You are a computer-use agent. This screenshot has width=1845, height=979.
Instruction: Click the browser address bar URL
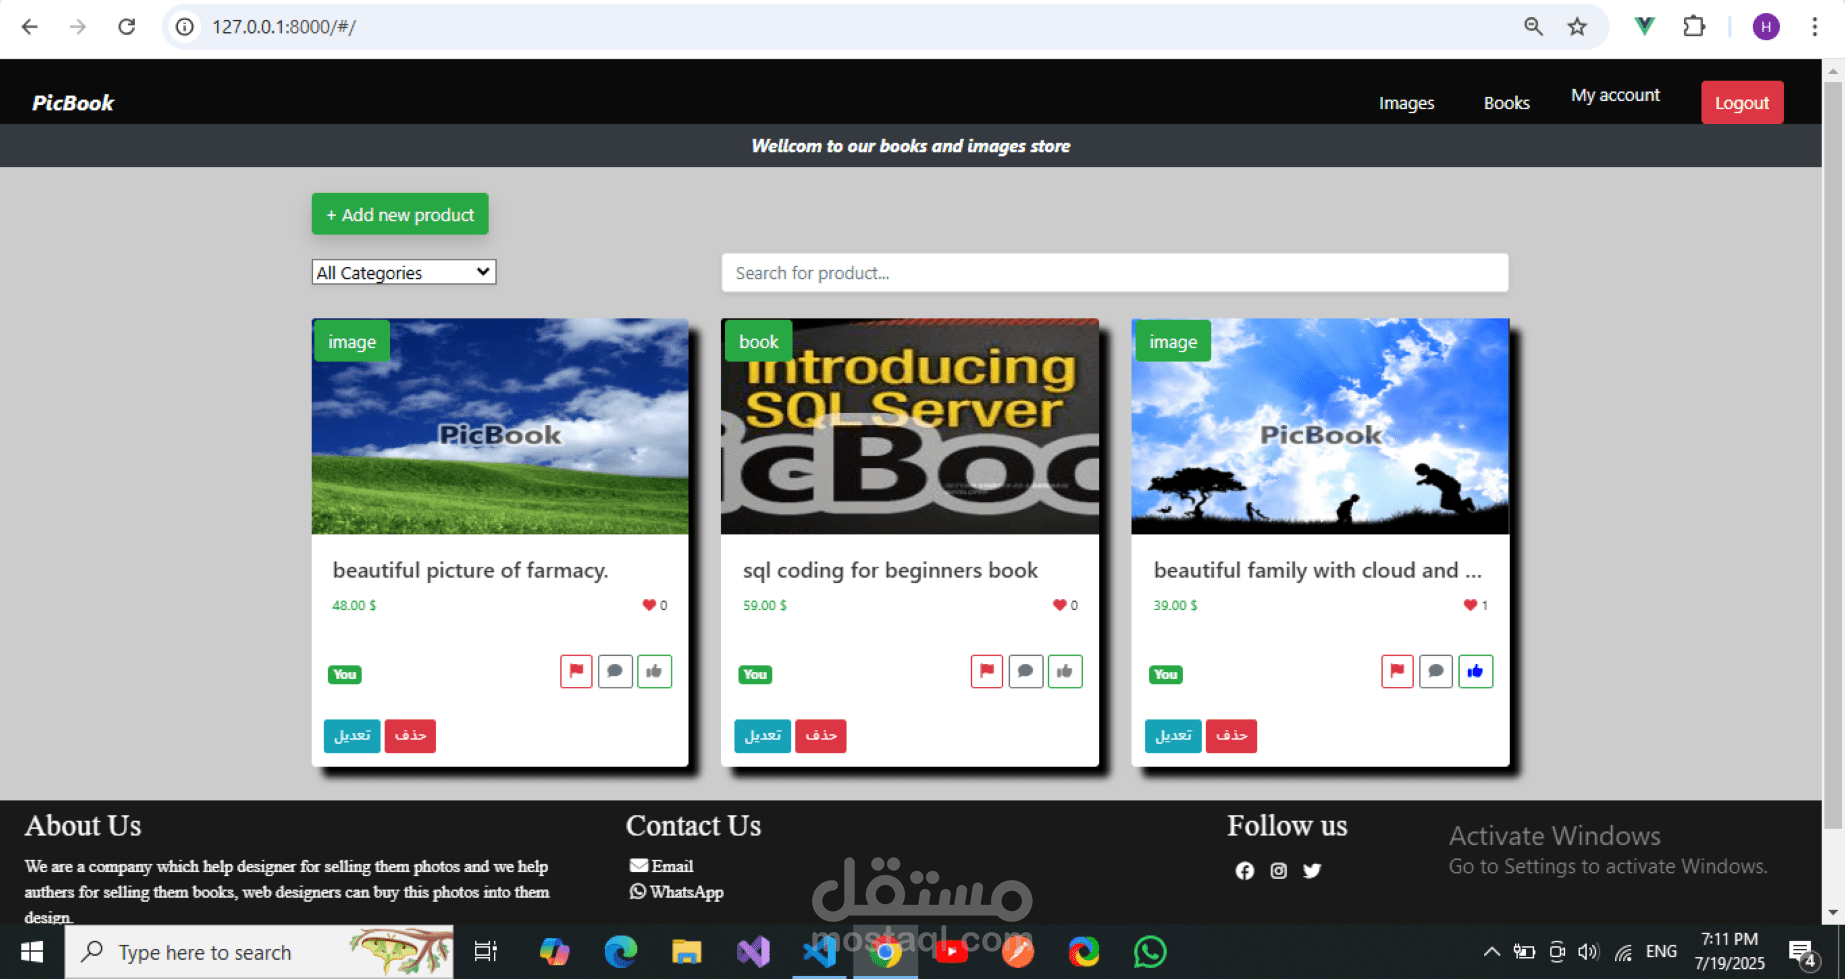[284, 27]
